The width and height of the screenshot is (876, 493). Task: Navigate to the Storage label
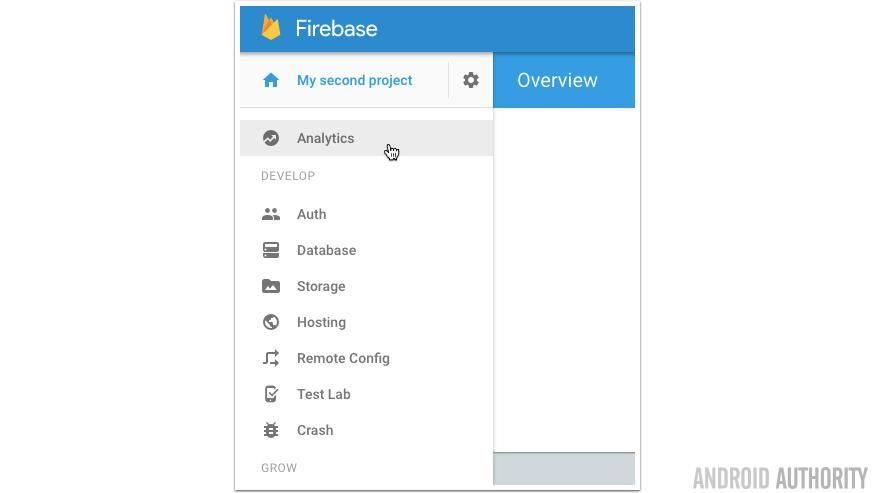[x=321, y=286]
